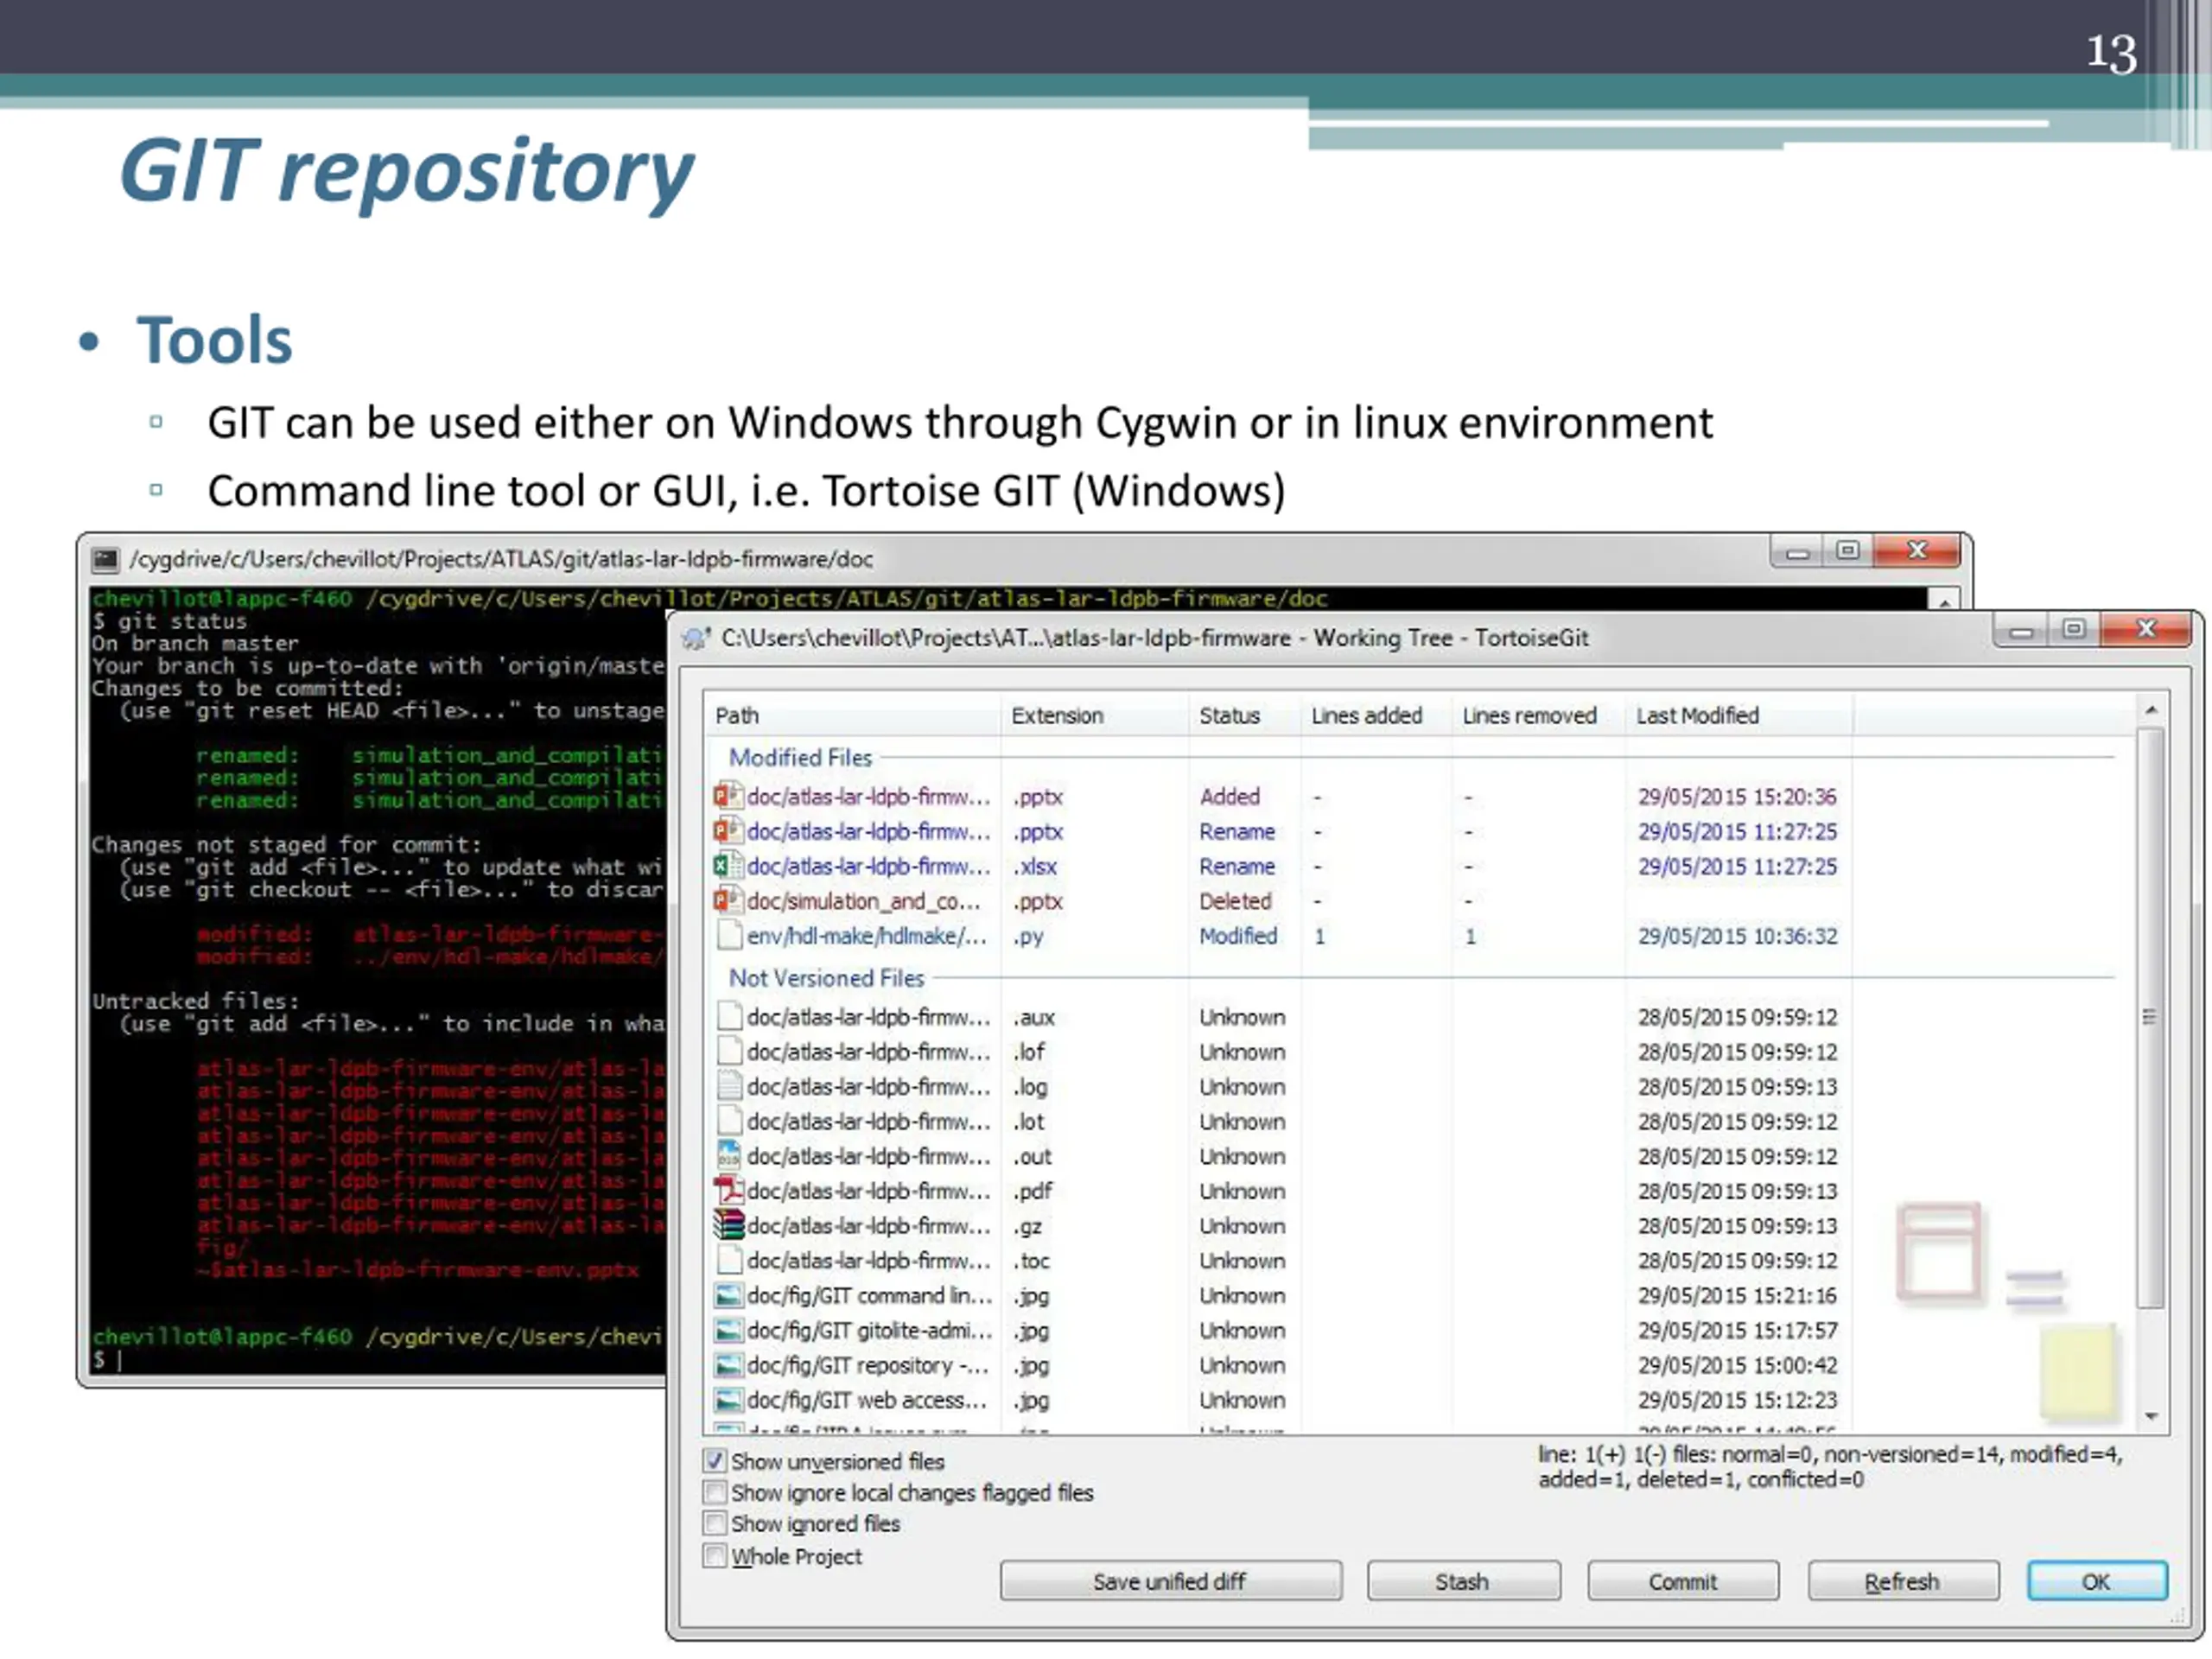Click the Save unified diff button

coord(1171,1582)
